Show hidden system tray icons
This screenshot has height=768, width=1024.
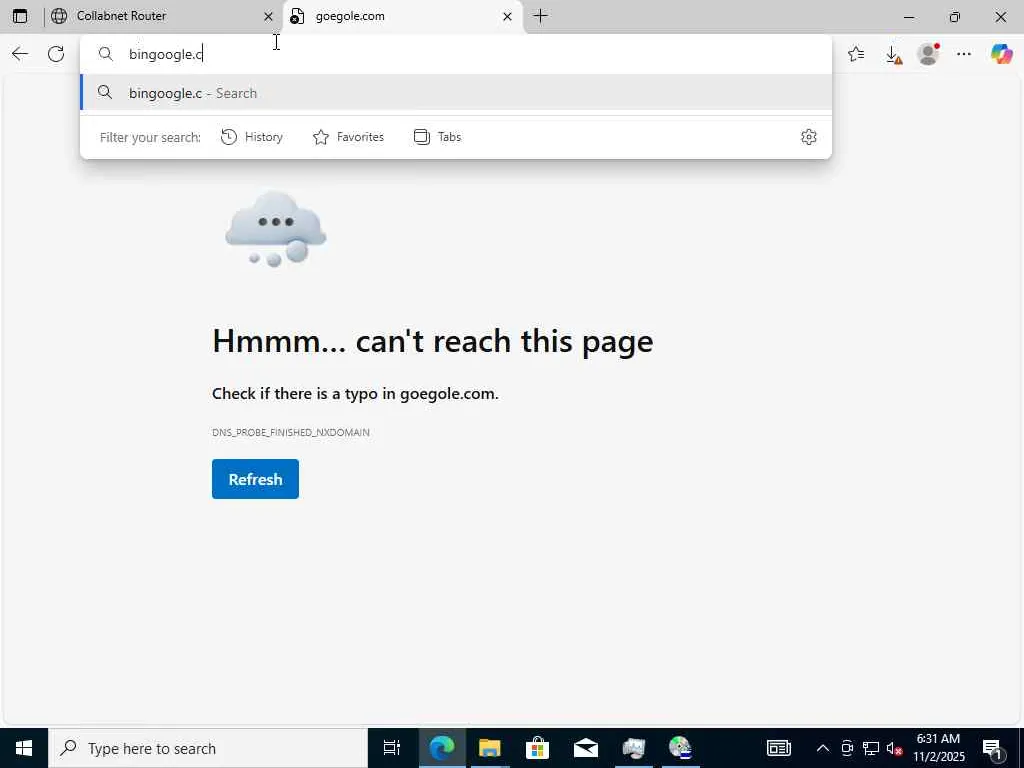[823, 748]
